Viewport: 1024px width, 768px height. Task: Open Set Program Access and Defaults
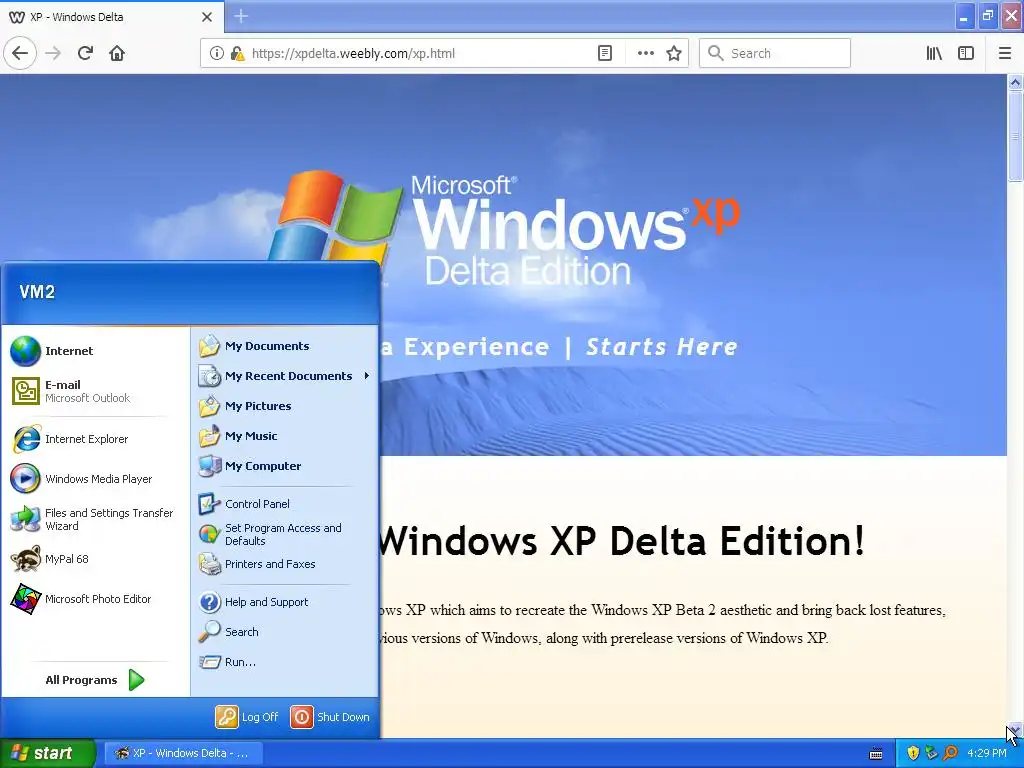(285, 534)
